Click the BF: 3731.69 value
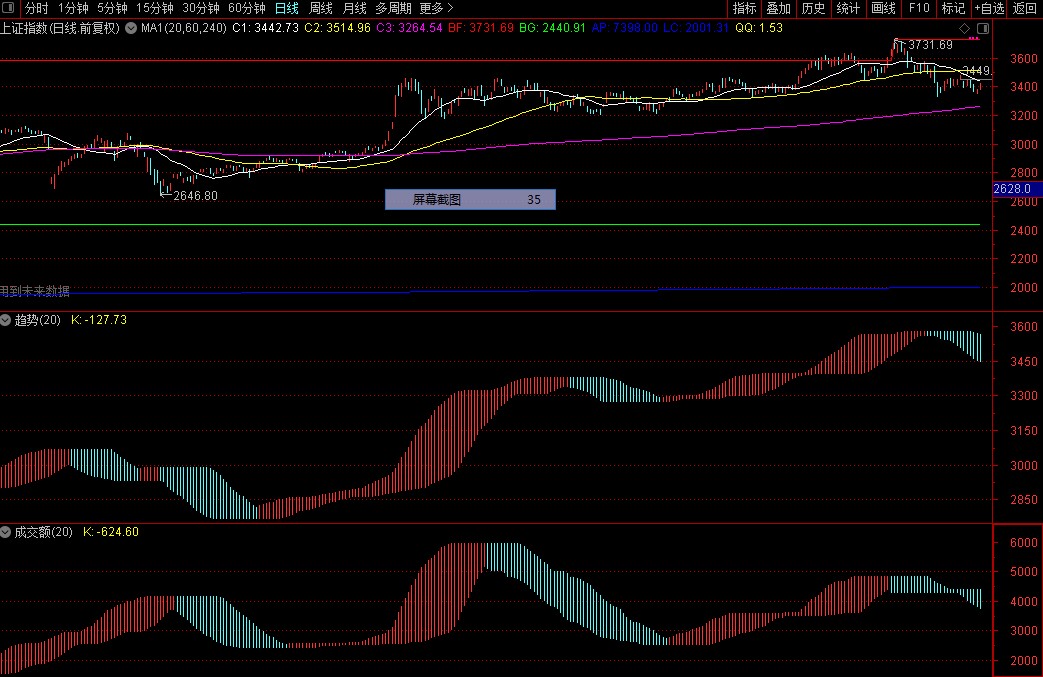Screen dimensions: 1043x677 (481, 28)
